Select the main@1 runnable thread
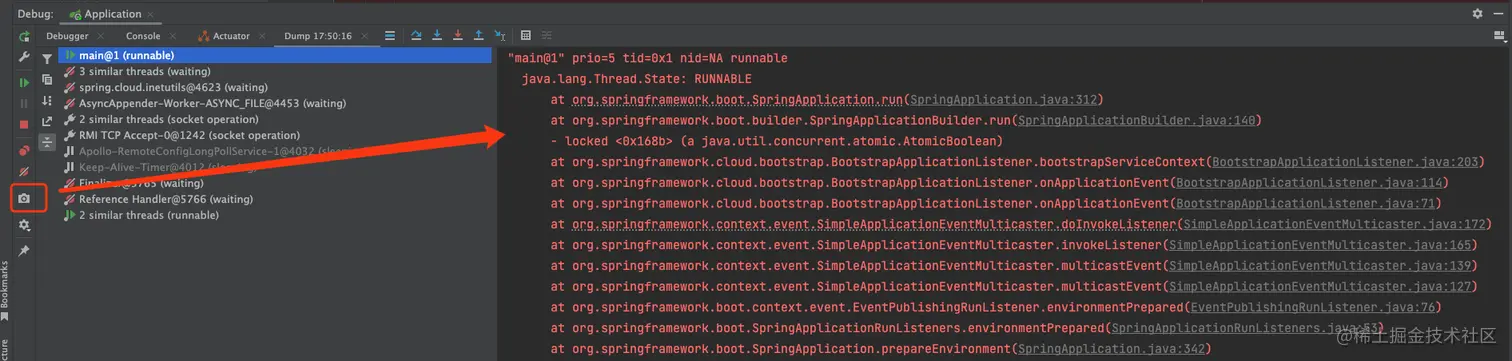Image resolution: width=1512 pixels, height=361 pixels. [x=275, y=55]
